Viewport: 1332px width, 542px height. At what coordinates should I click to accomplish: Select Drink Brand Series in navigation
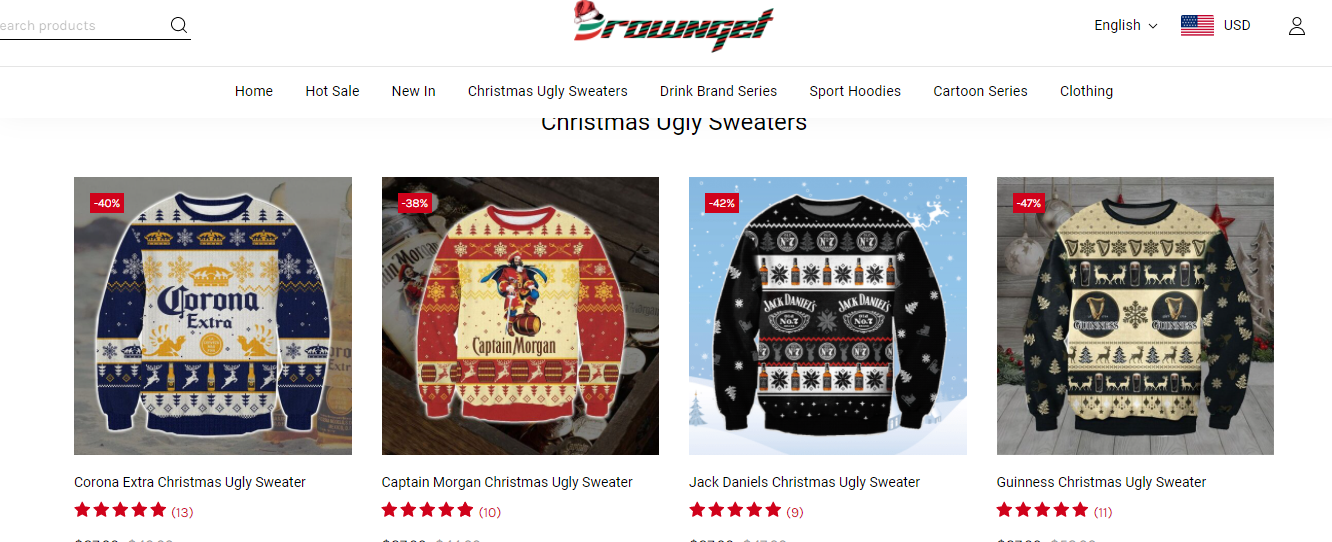tap(718, 91)
